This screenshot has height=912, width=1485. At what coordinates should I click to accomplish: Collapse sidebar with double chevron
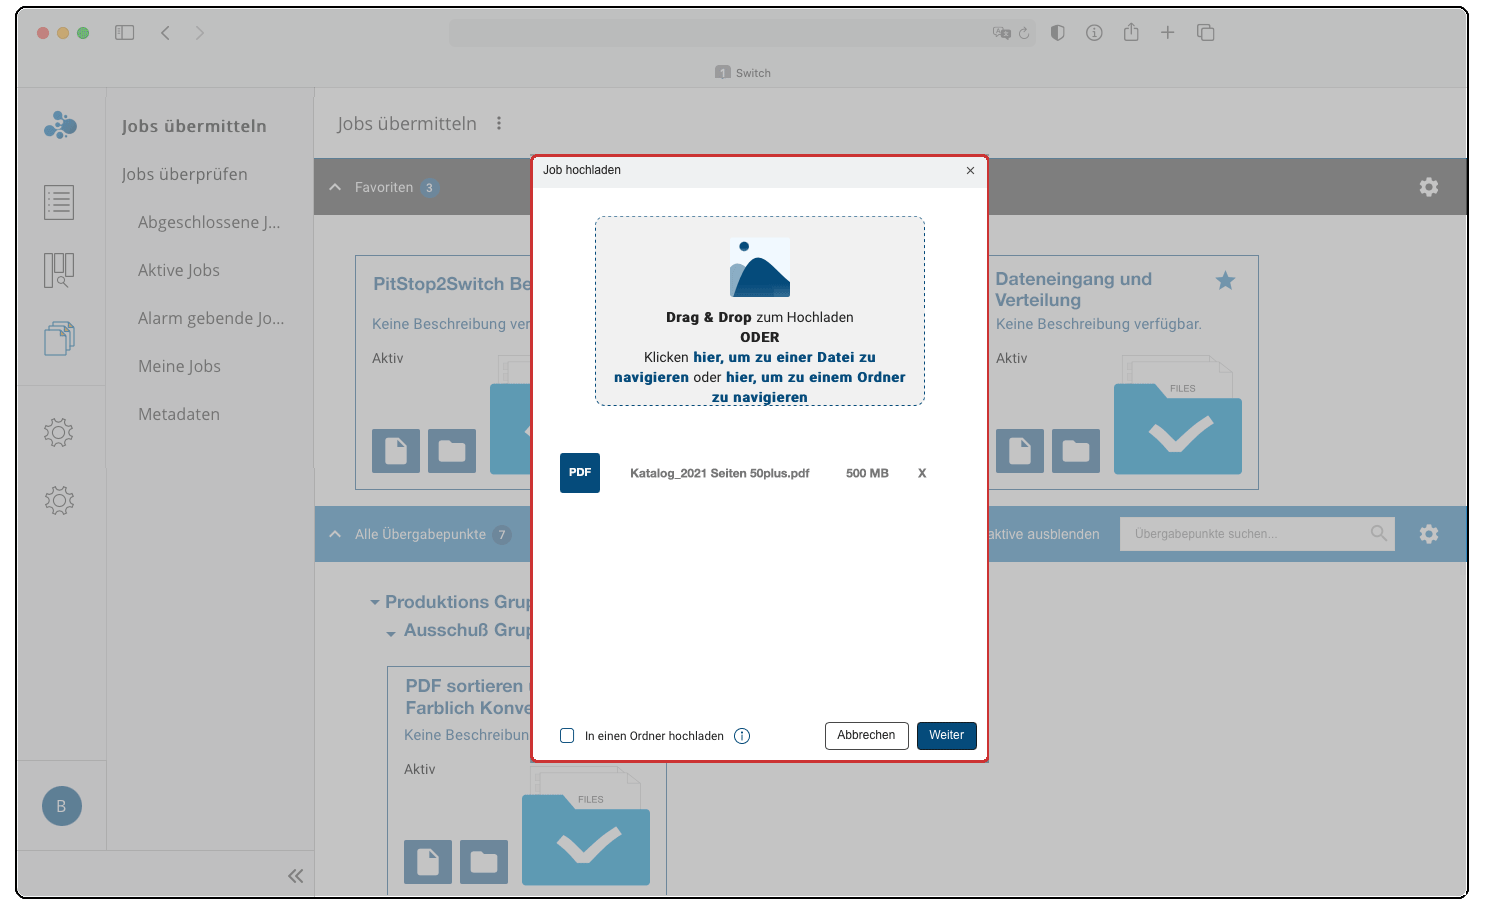click(295, 876)
